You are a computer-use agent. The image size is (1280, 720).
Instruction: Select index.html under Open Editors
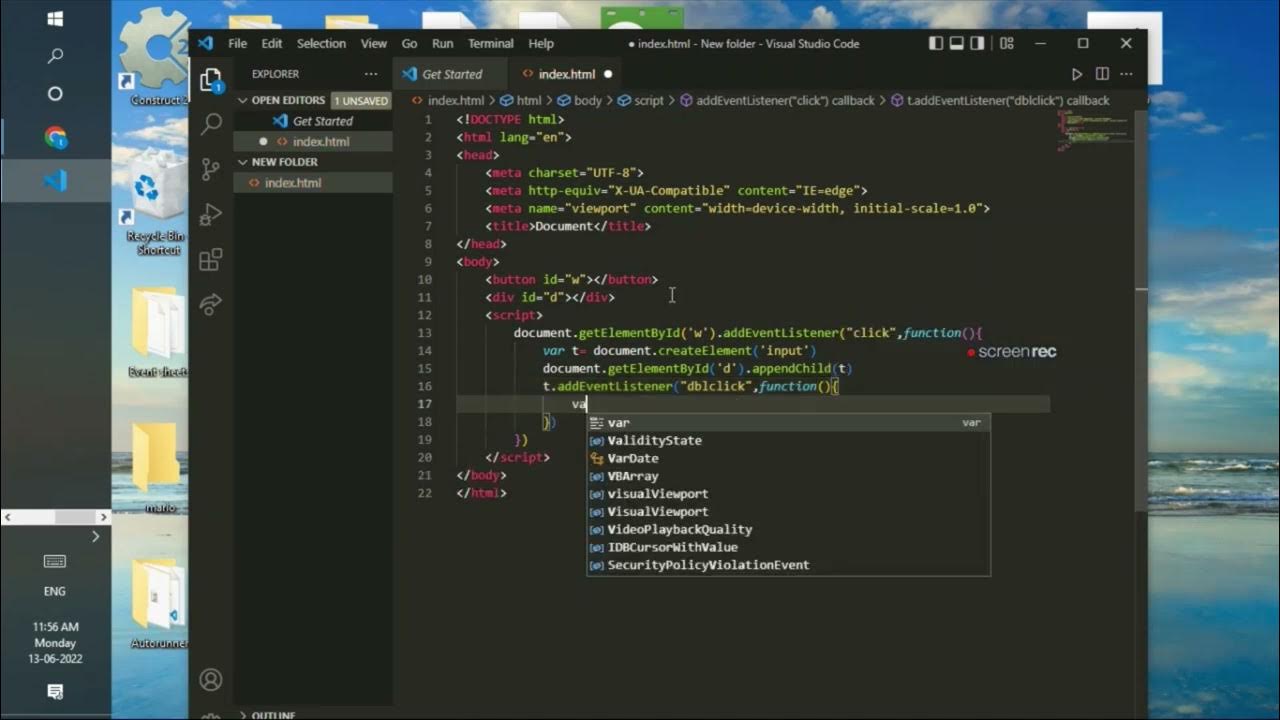click(x=313, y=142)
